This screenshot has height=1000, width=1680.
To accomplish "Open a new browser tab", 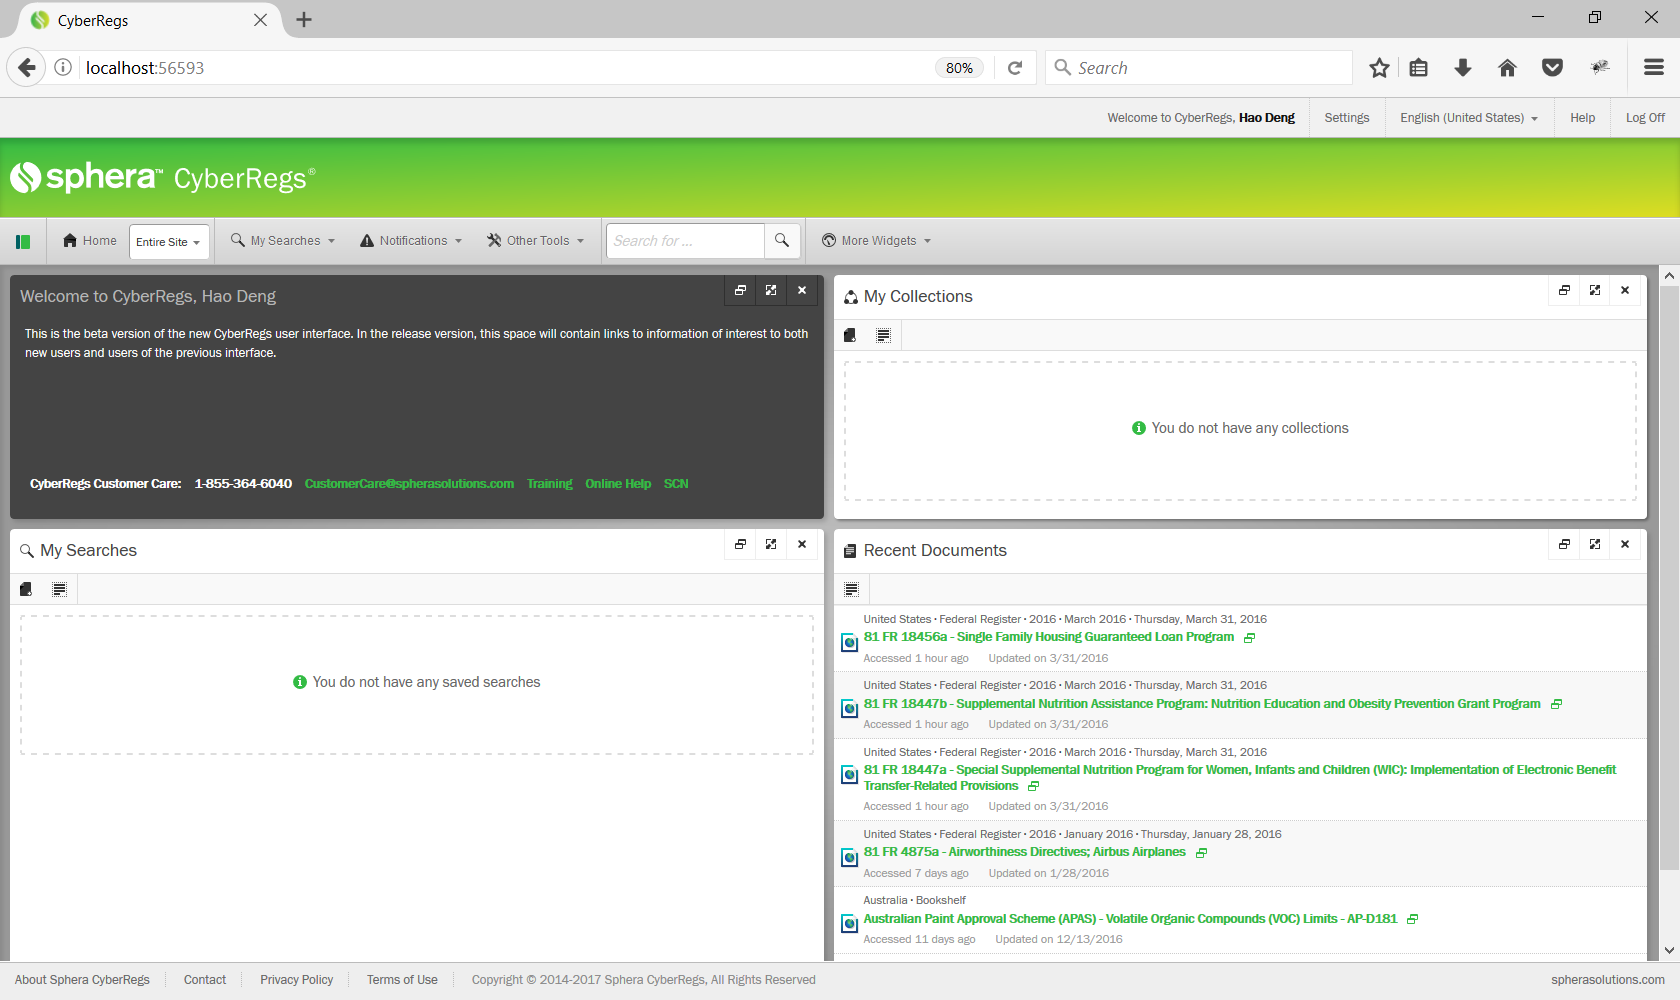I will 304,20.
